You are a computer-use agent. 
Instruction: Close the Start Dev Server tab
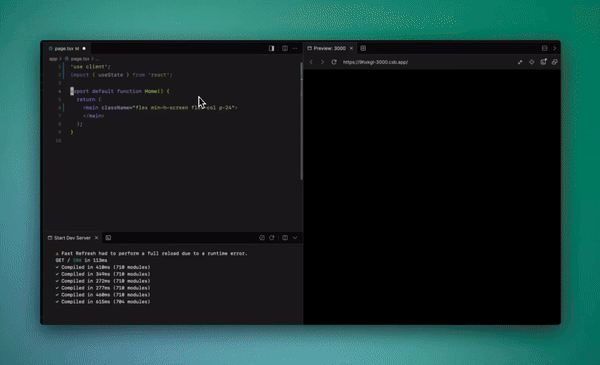click(96, 238)
